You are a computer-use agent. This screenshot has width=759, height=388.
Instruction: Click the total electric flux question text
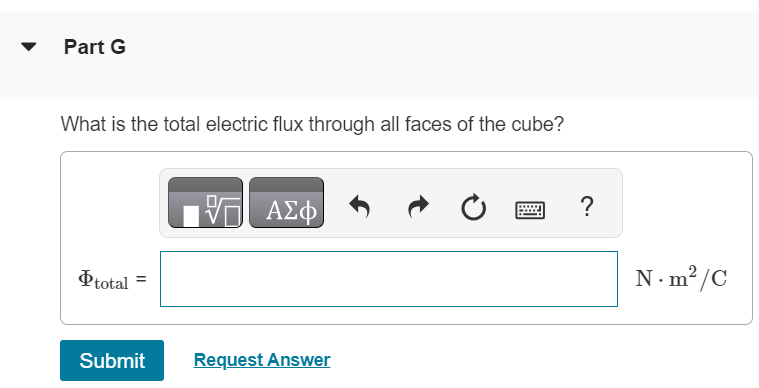(312, 124)
